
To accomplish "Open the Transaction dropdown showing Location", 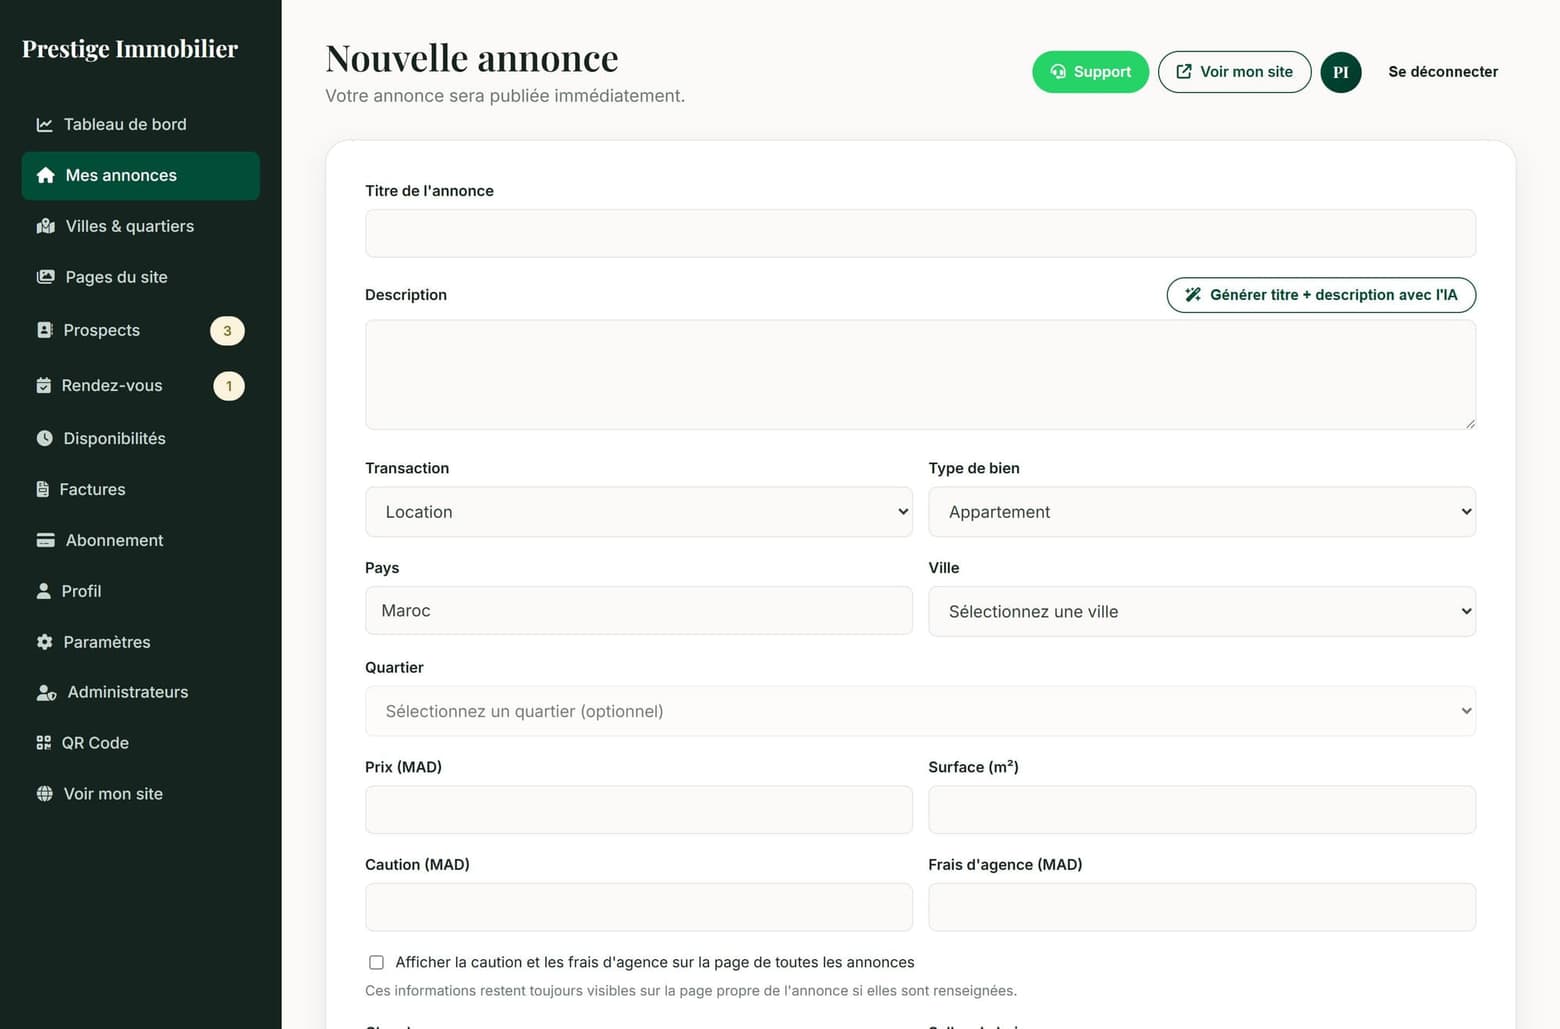I will [639, 512].
